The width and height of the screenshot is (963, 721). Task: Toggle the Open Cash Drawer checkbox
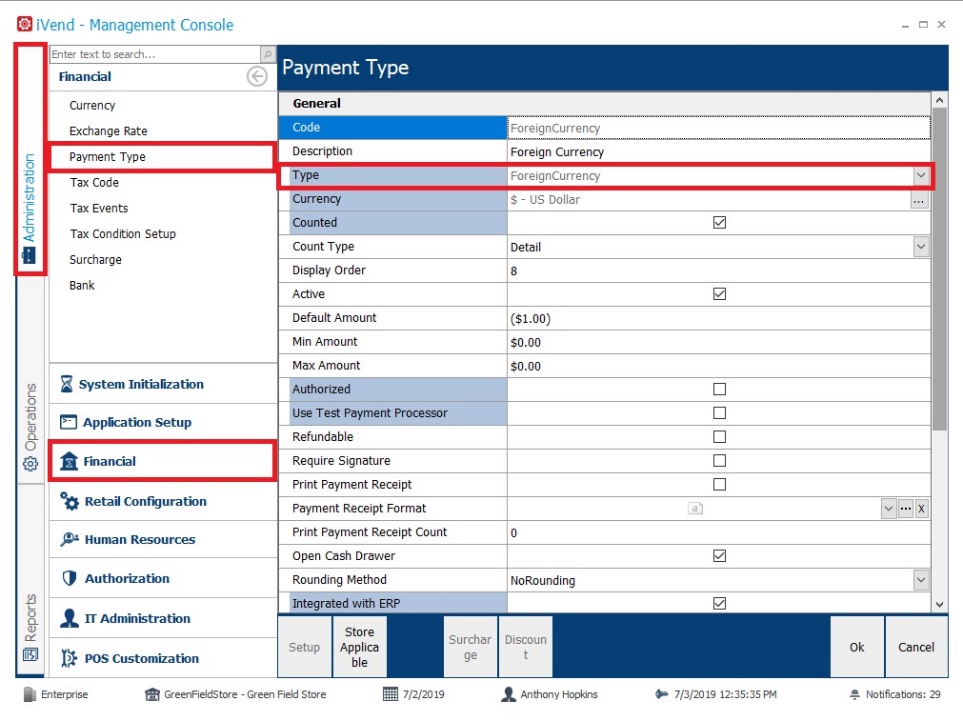tap(720, 556)
